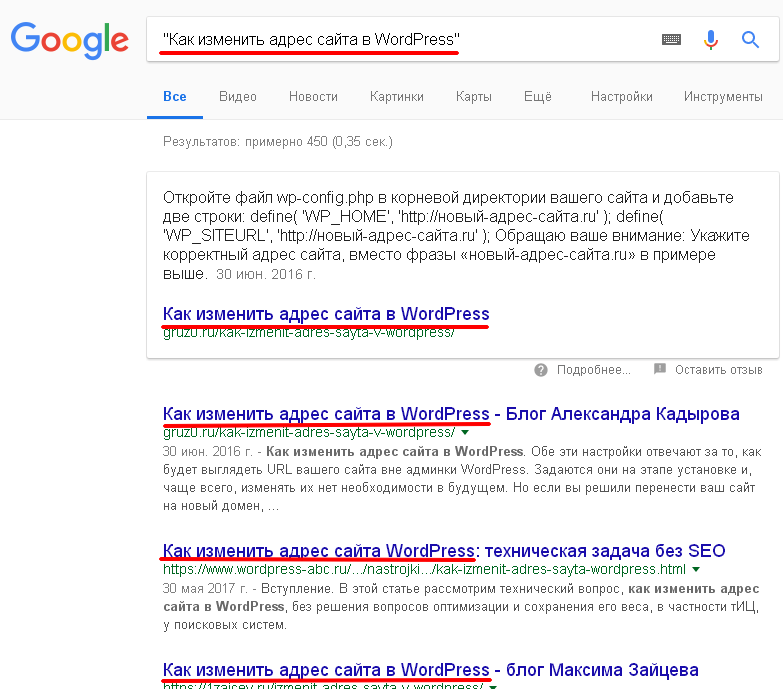Switch to the Новости tab

pos(313,96)
